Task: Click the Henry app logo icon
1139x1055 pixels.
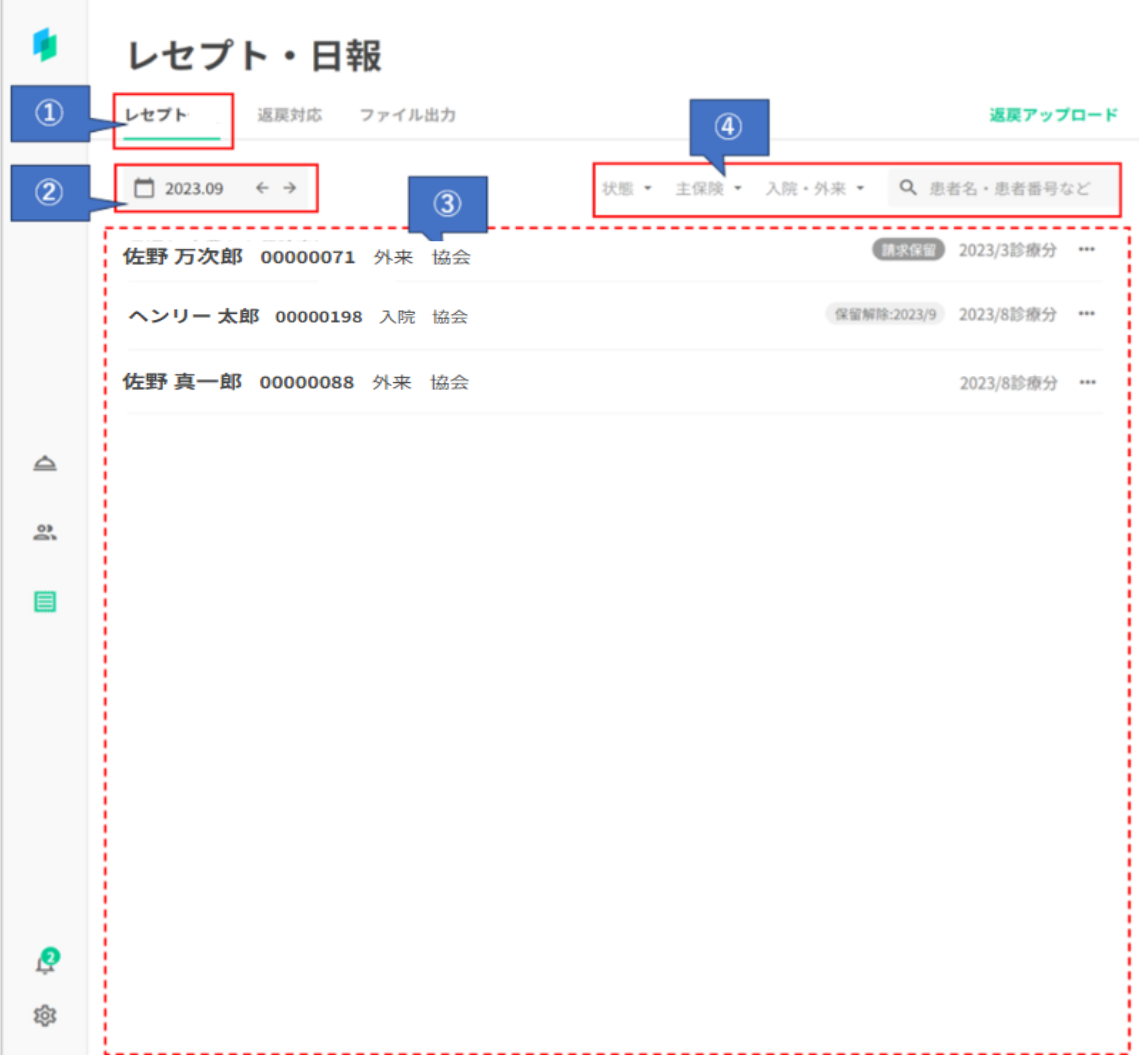Action: (x=45, y=45)
